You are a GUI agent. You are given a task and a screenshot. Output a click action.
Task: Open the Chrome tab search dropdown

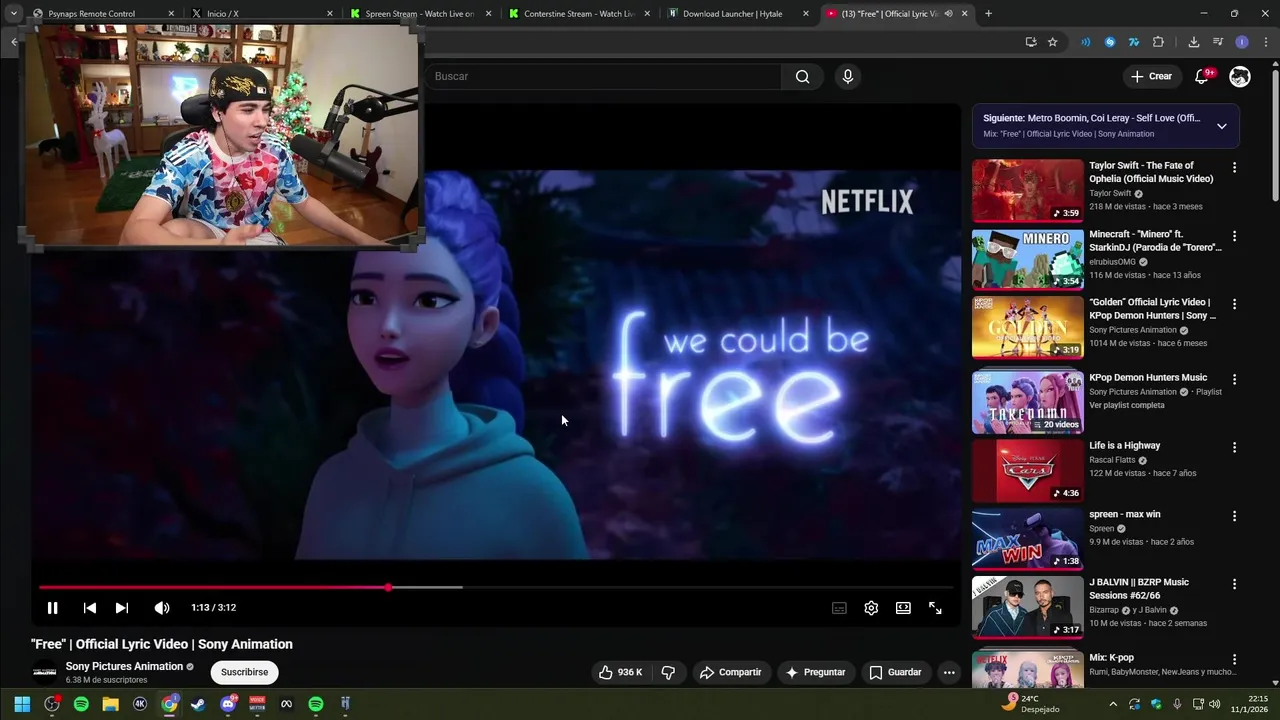click(x=13, y=14)
